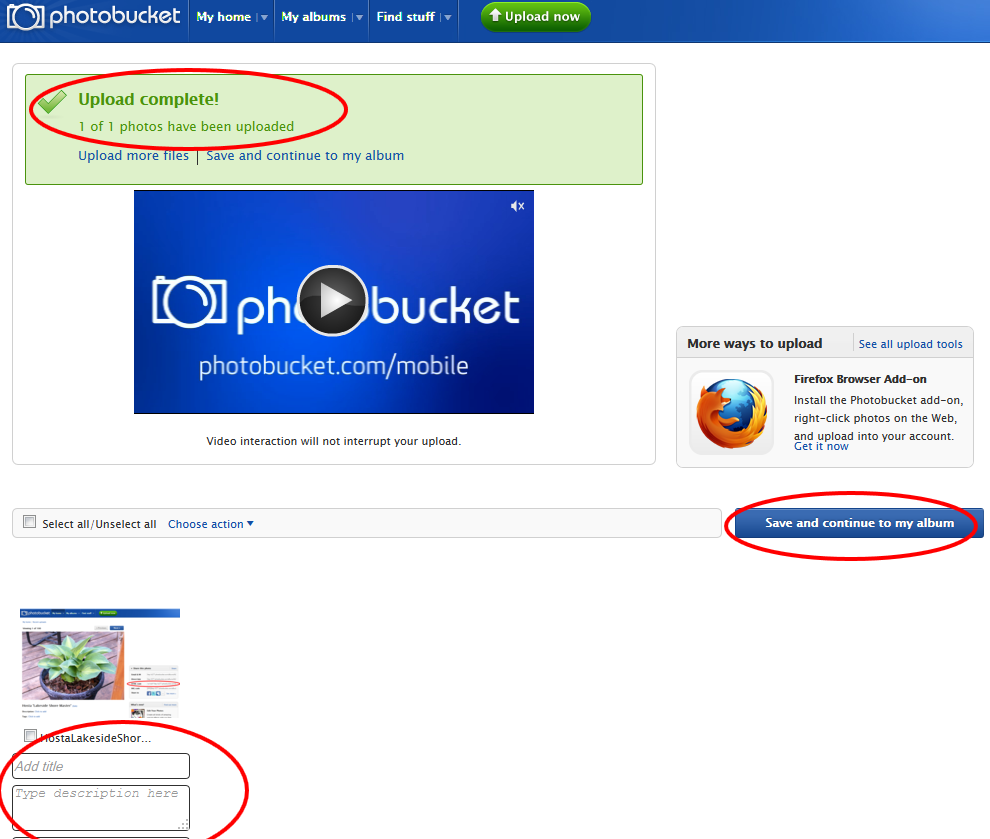The height and width of the screenshot is (839, 990).
Task: Click the blue Save and continue button
Action: click(x=859, y=523)
